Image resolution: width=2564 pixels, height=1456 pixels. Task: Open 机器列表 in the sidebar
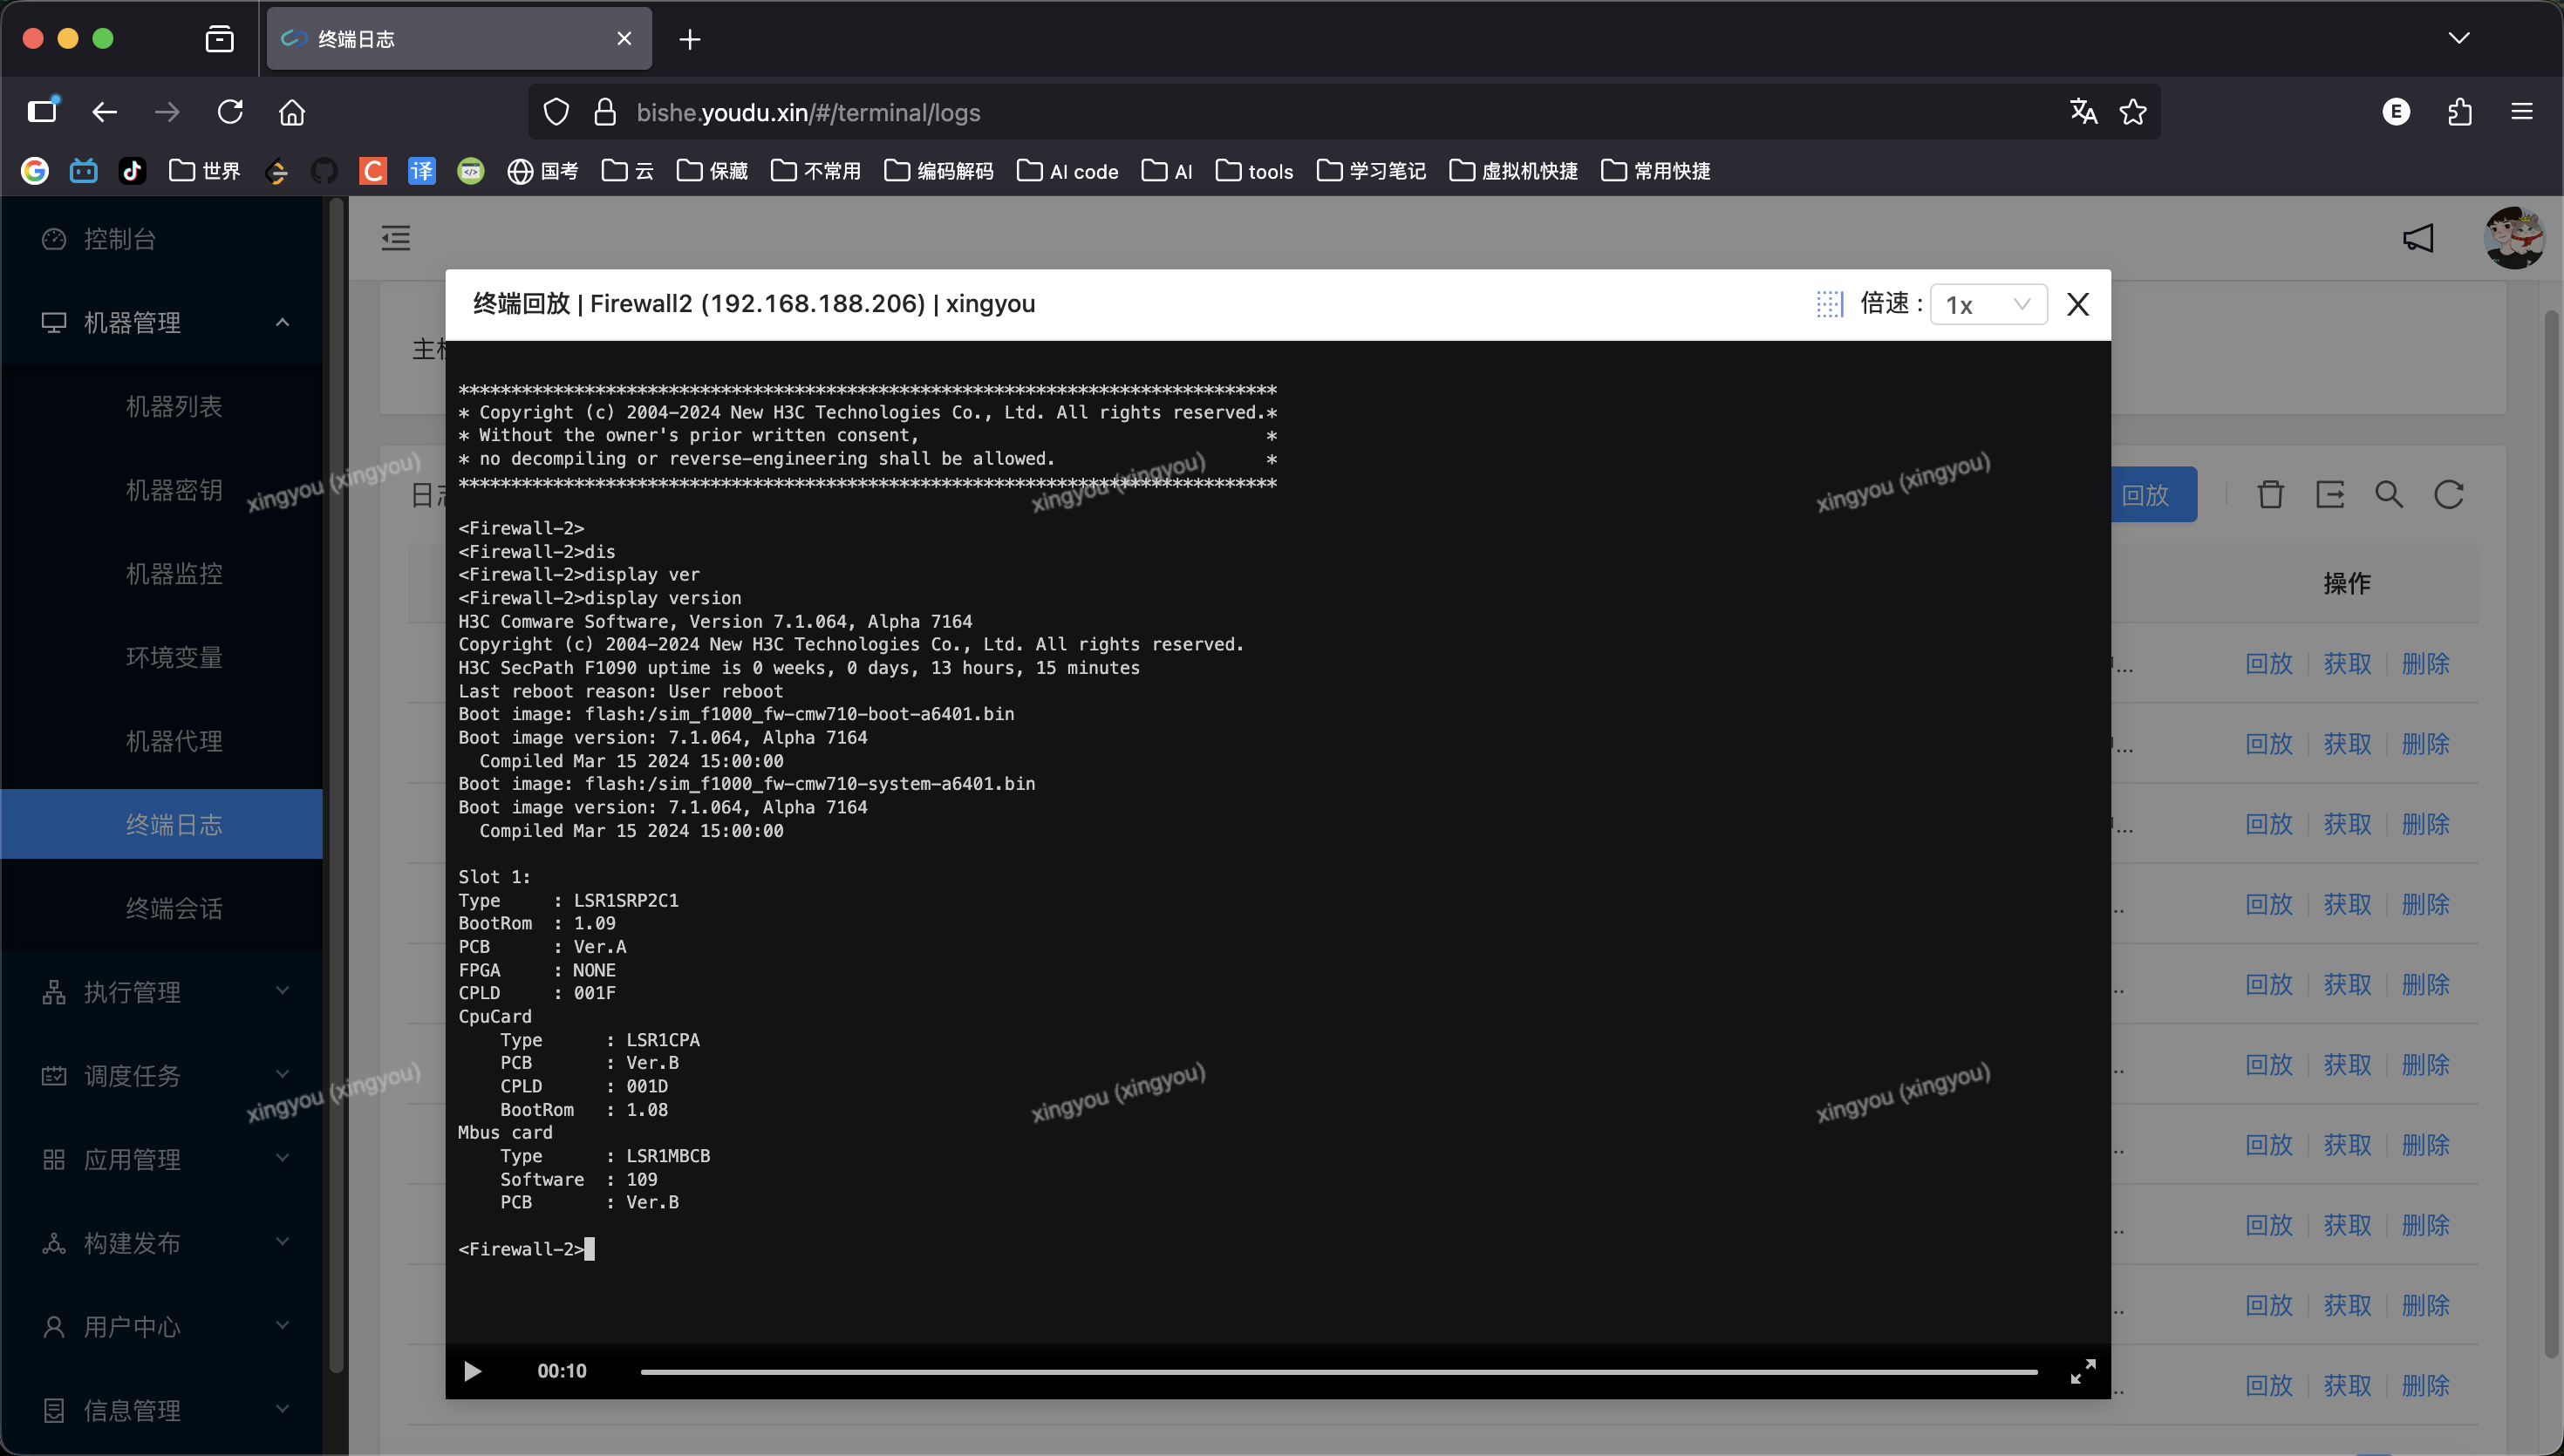(174, 406)
